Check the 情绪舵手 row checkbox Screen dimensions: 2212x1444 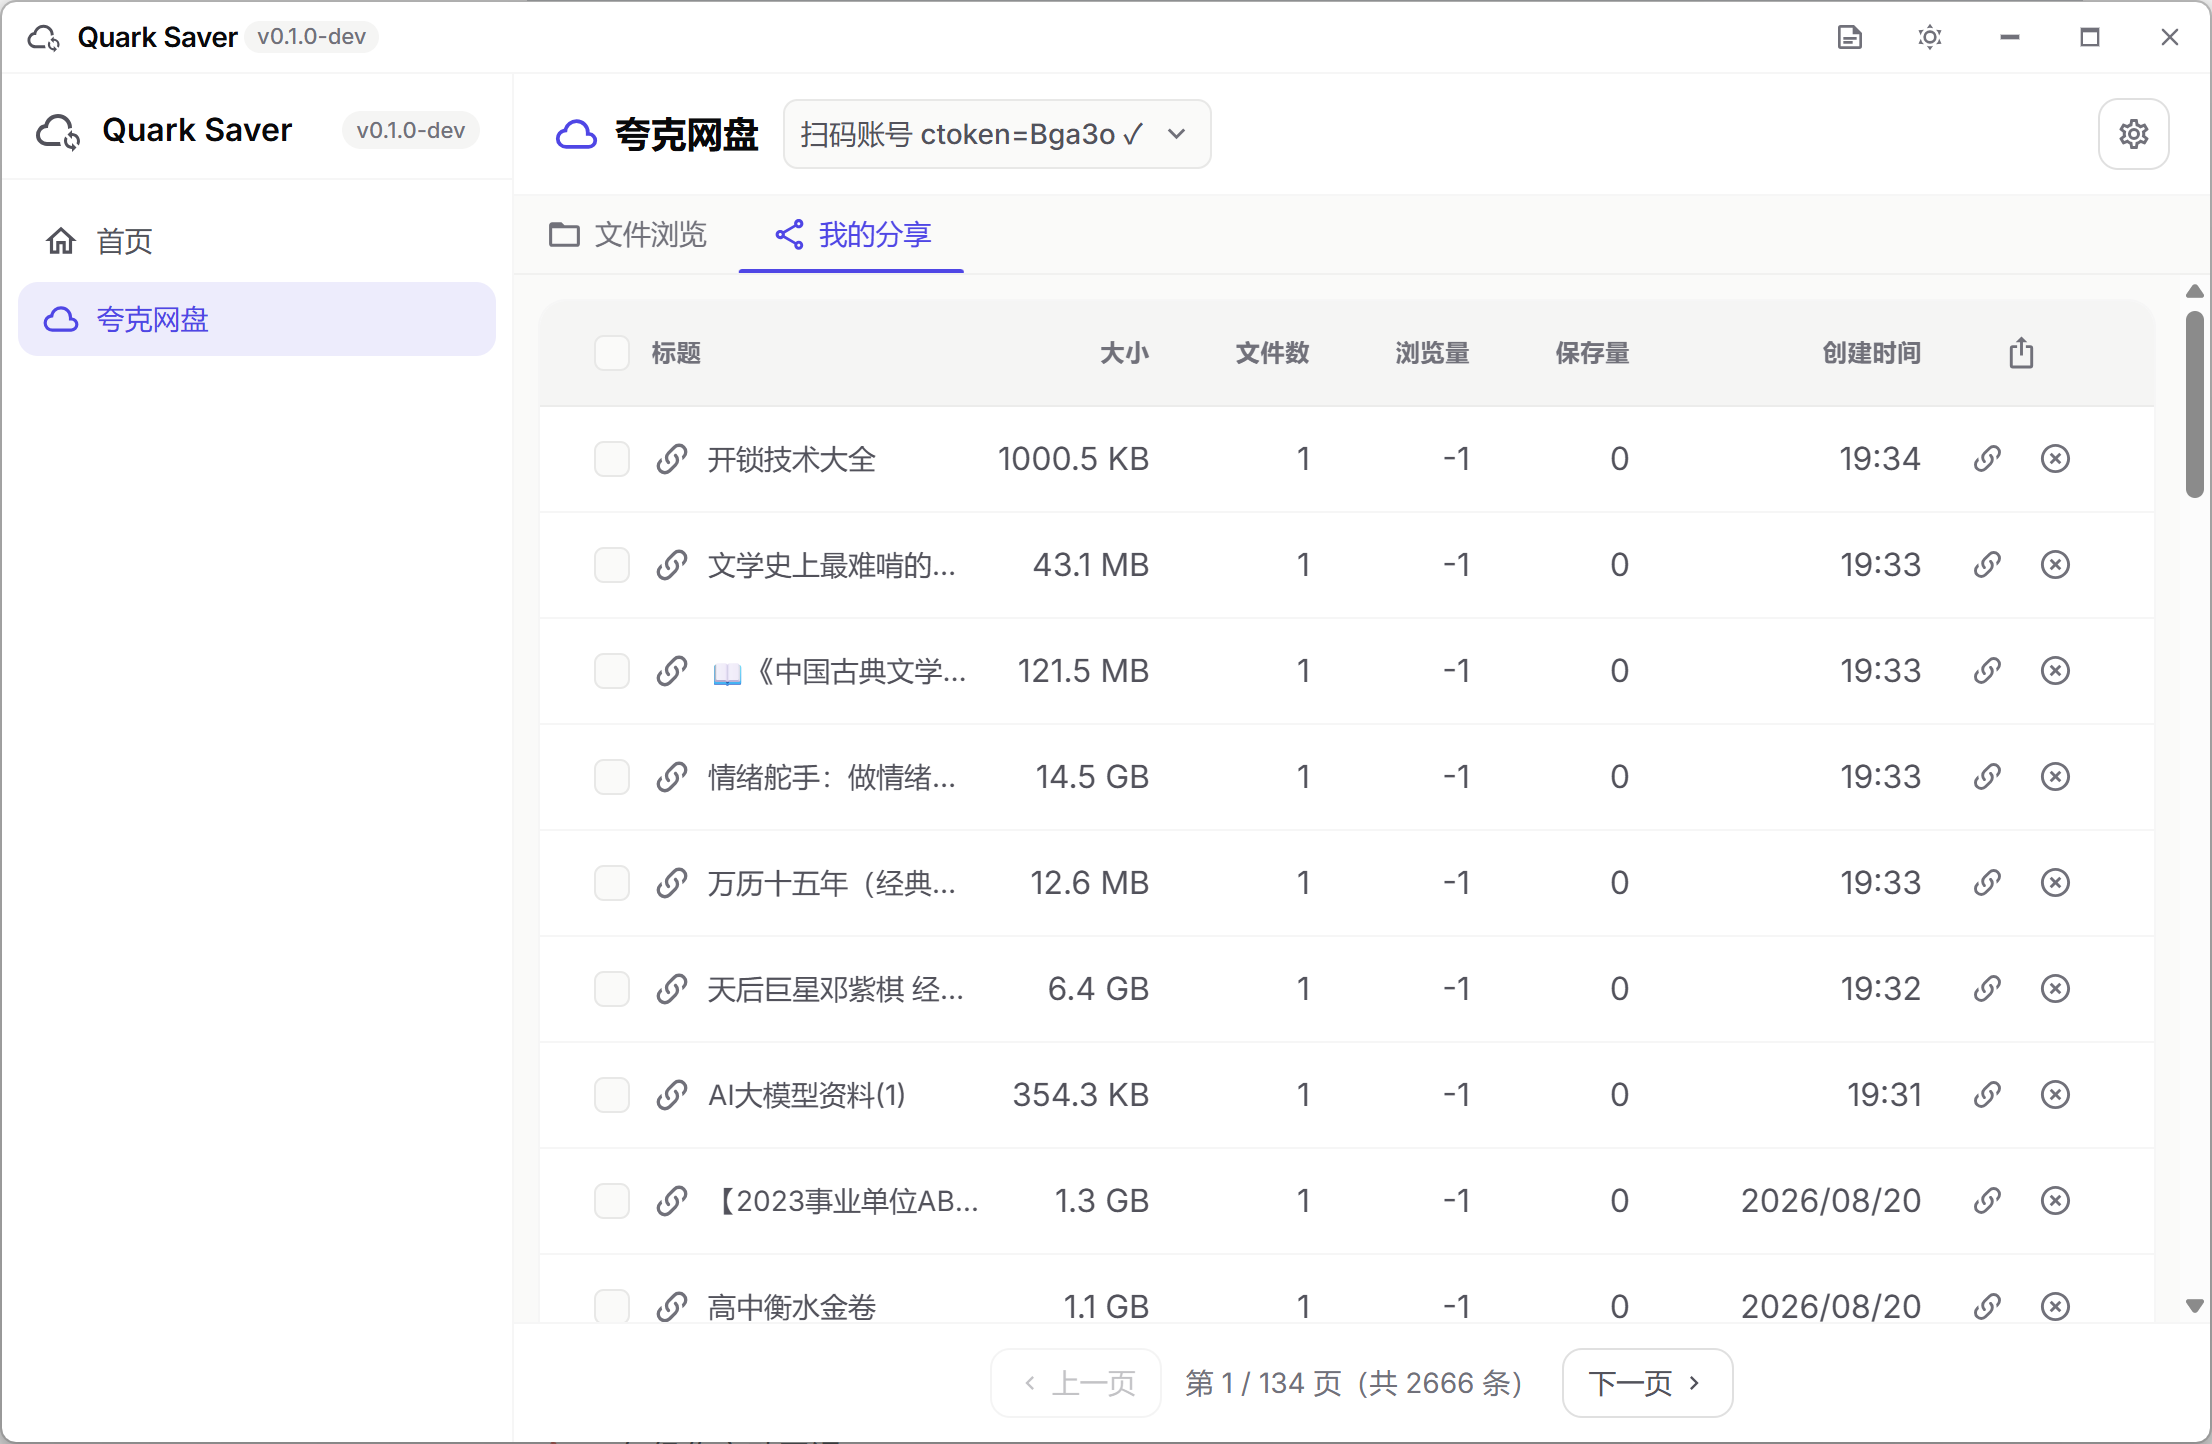[x=612, y=777]
